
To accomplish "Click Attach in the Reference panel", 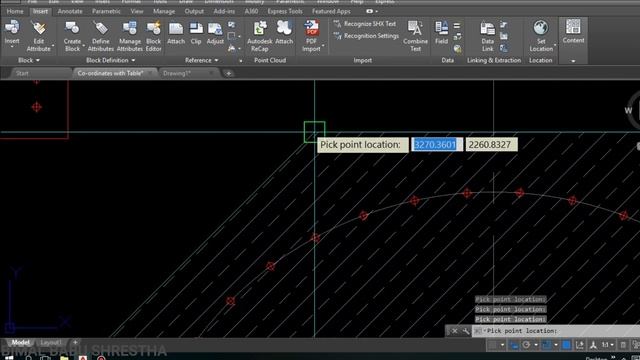I will point(176,33).
